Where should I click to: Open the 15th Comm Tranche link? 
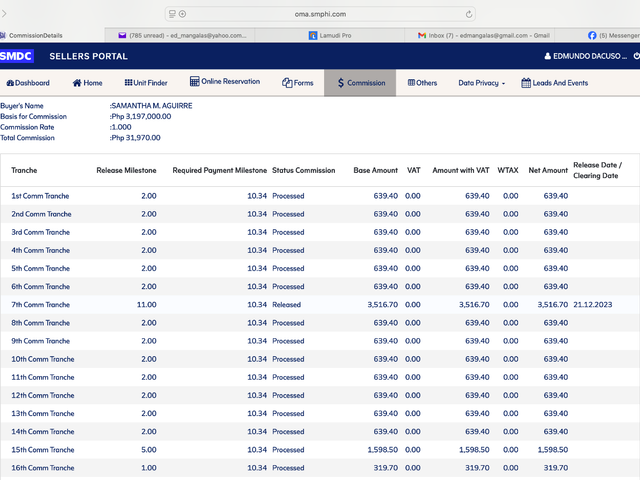click(43, 449)
